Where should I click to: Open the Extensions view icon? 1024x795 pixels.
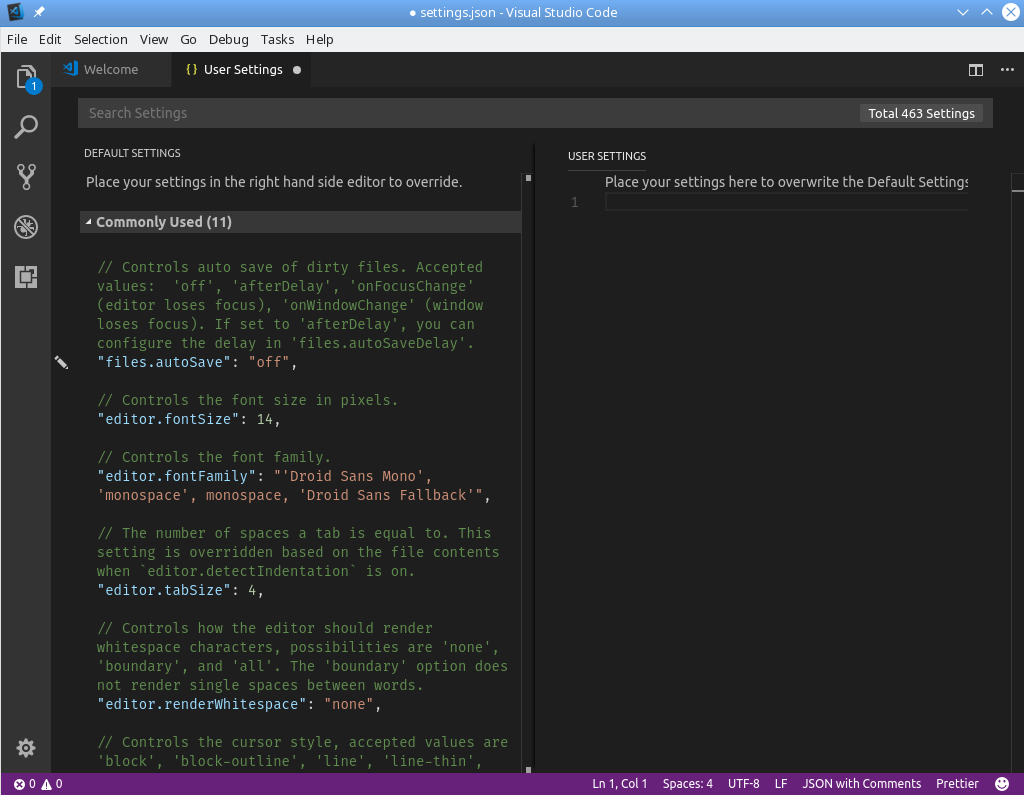click(26, 277)
